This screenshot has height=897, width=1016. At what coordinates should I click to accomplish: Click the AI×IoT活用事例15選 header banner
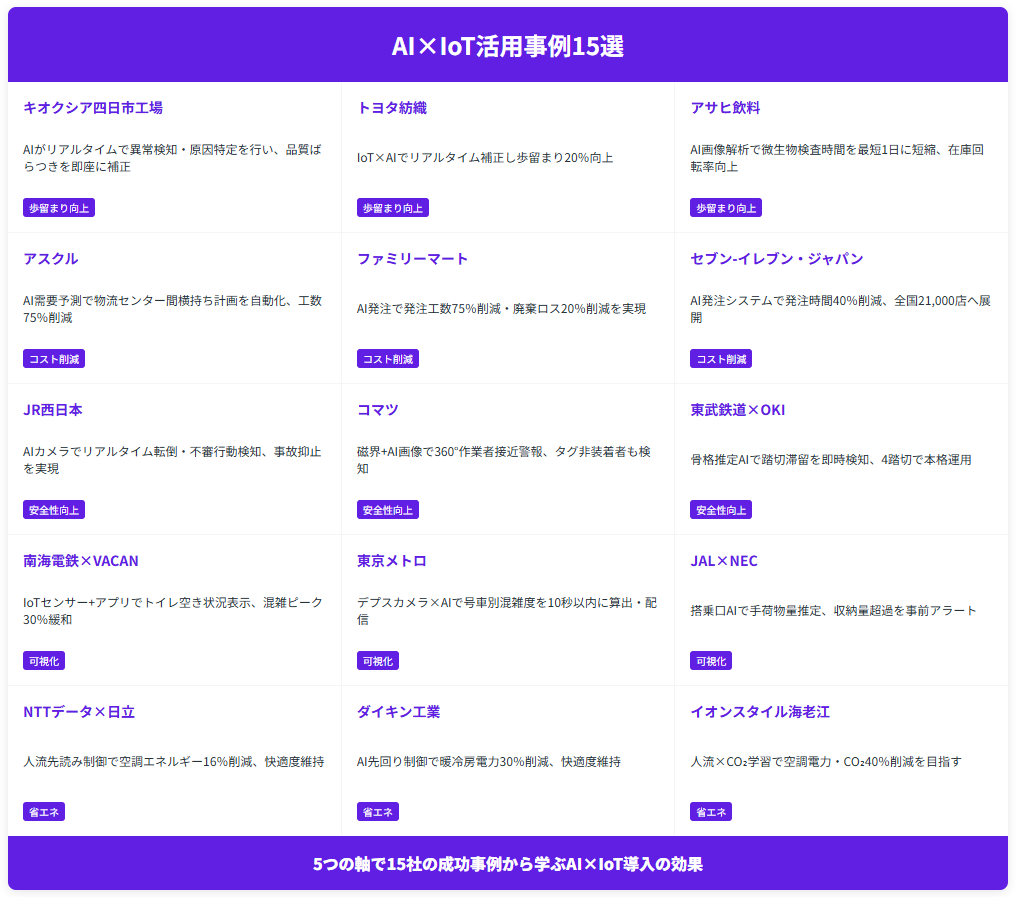508,46
